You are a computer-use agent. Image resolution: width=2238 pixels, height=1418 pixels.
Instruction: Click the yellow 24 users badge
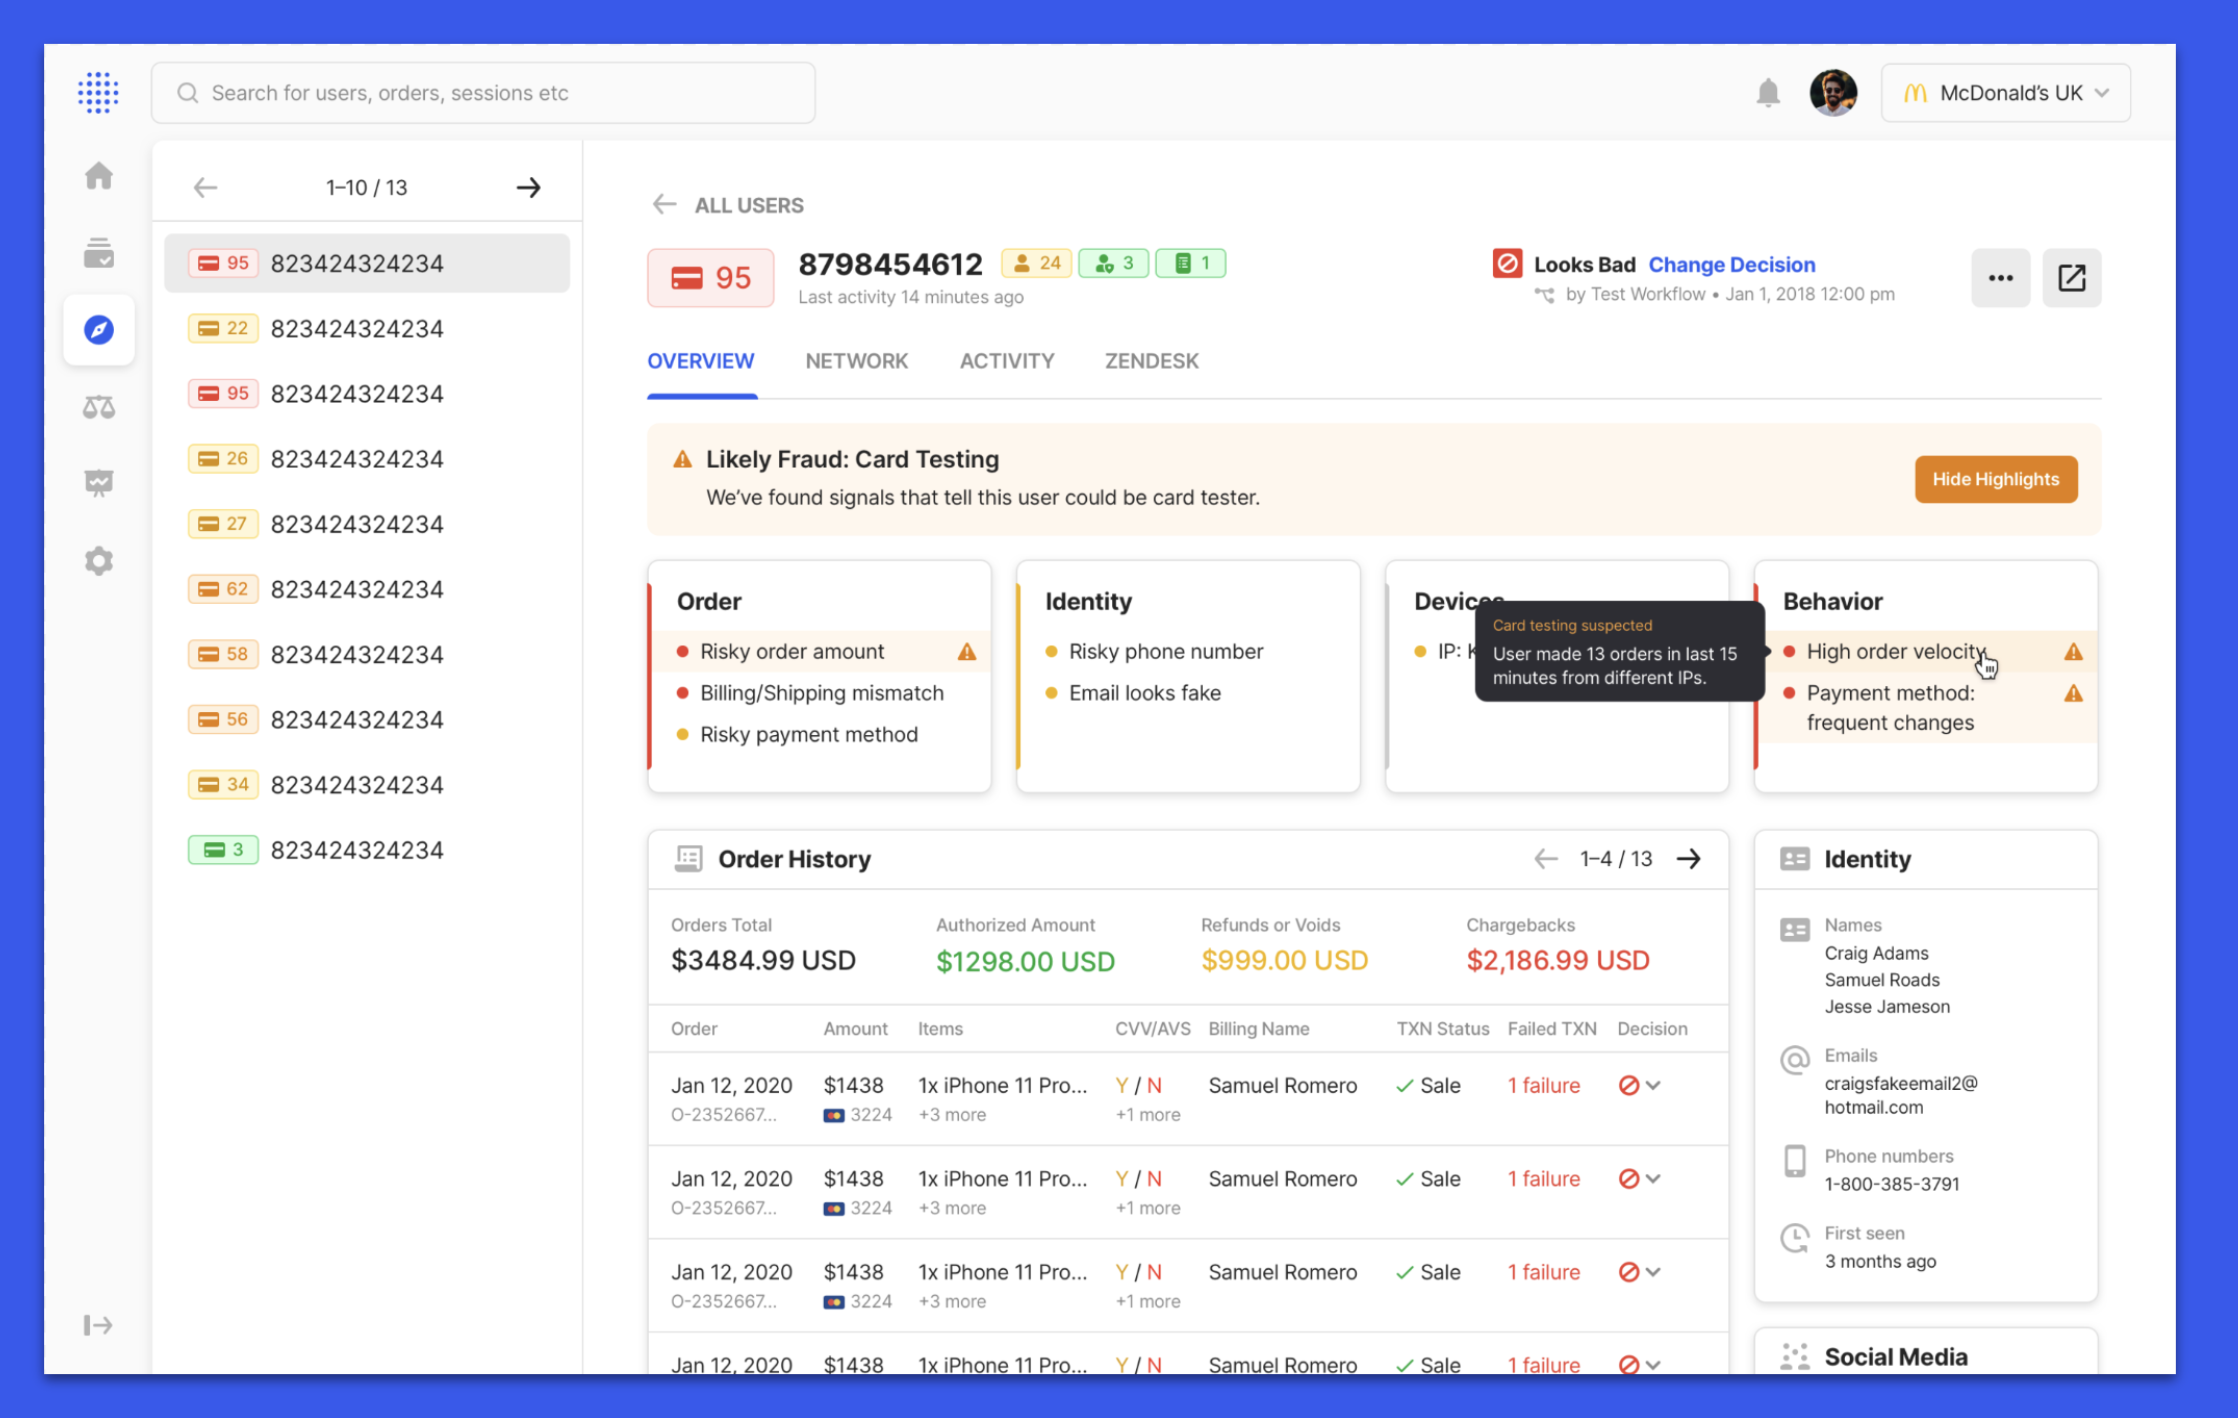tap(1037, 263)
